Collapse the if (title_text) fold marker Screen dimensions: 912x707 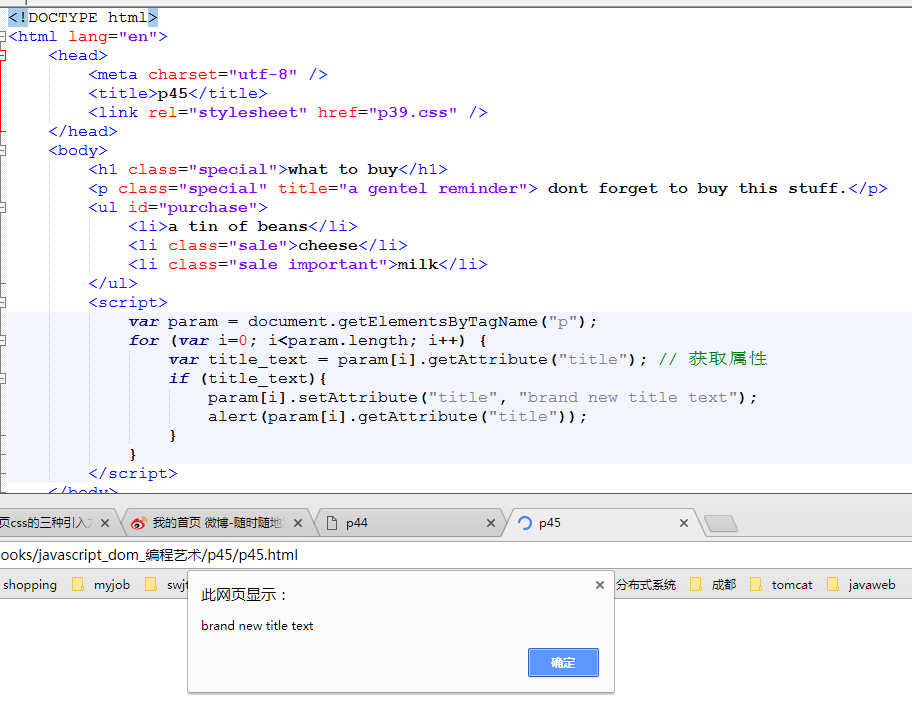(2, 379)
